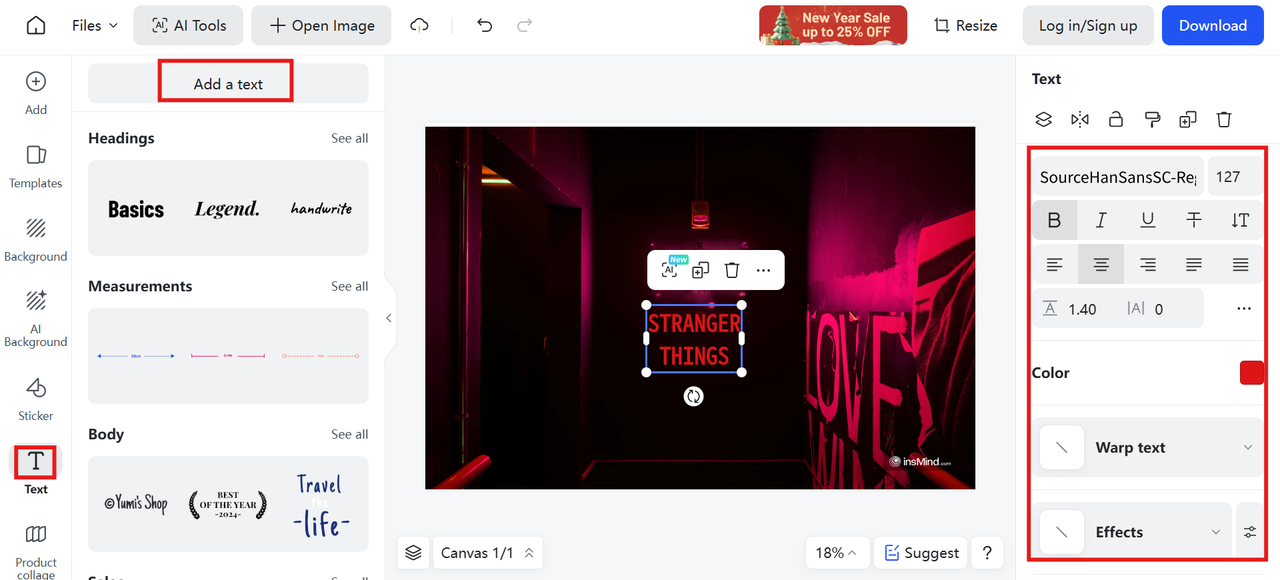The image size is (1280, 580).
Task: Open the Files menu
Action: click(x=95, y=26)
